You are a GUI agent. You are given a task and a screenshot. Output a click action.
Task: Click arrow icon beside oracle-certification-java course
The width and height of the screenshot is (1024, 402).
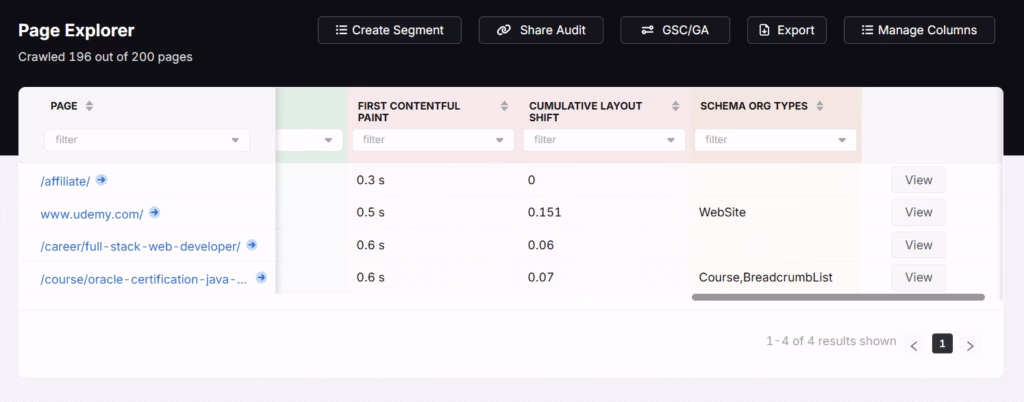(261, 277)
